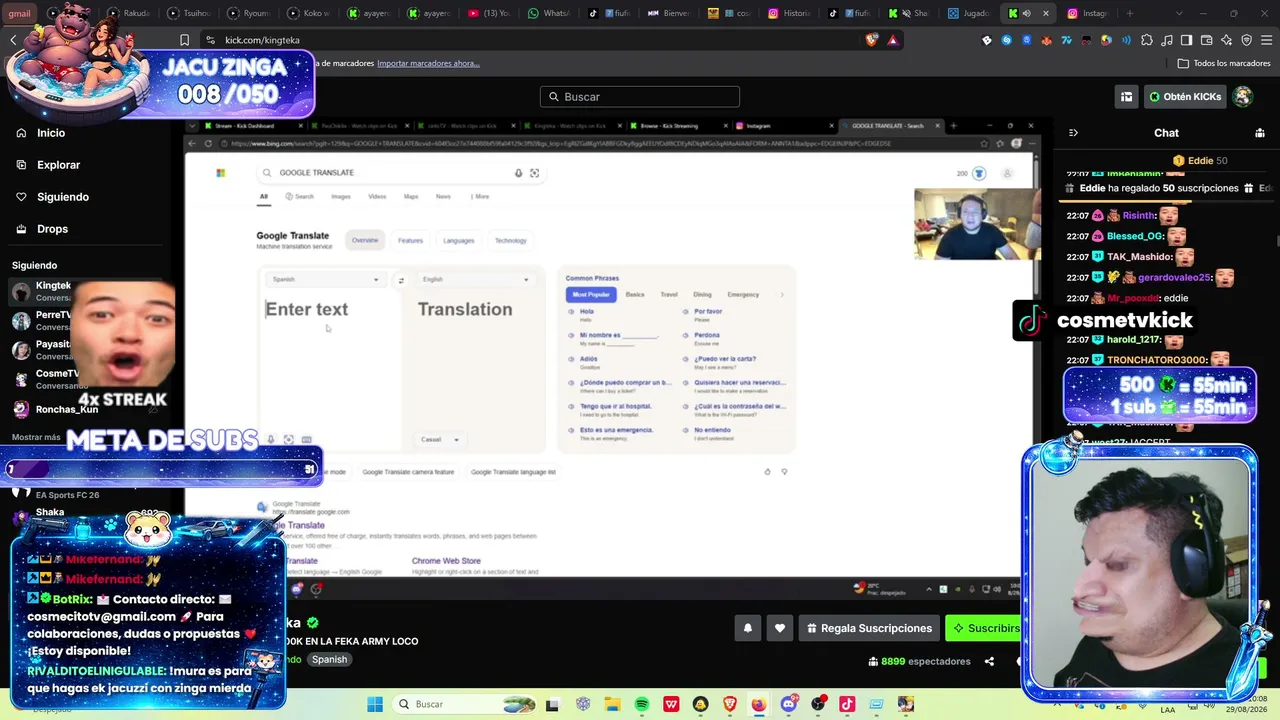Open WPS Office from the taskbar
Image resolution: width=1280 pixels, height=720 pixels.
point(671,704)
